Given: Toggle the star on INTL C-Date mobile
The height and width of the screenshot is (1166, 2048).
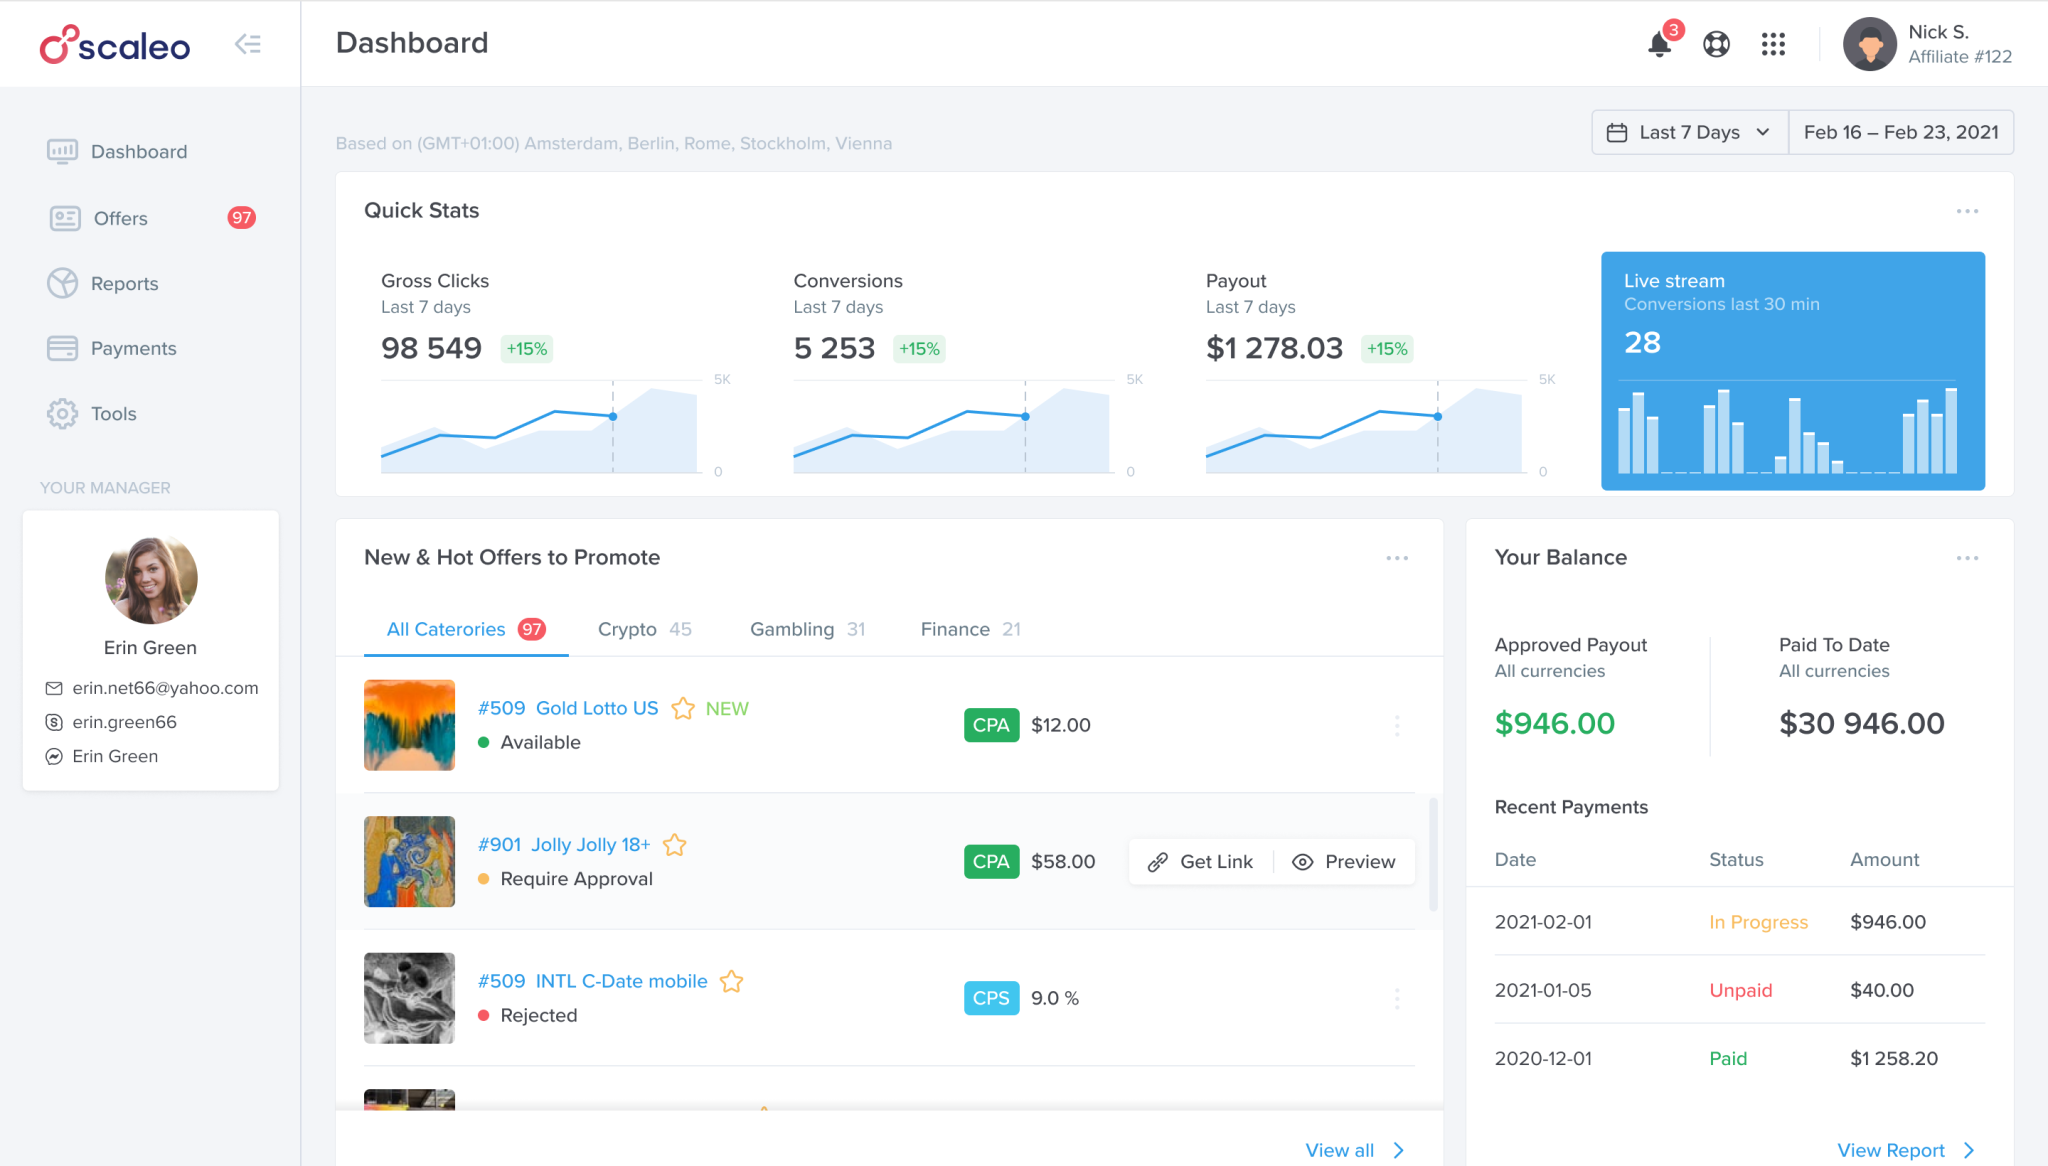Looking at the screenshot, I should coord(732,980).
